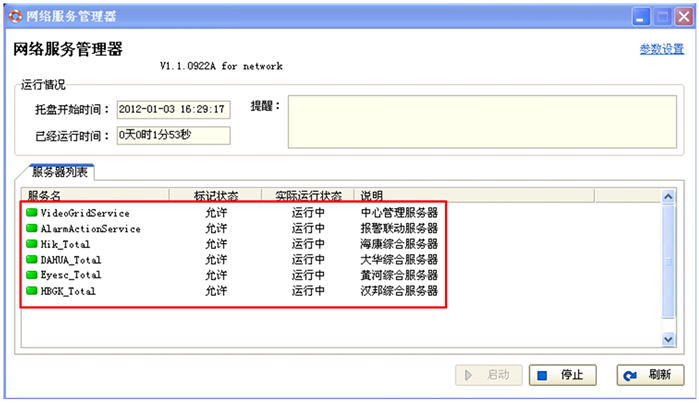Click green status icon beside Eyesc_Total

pyautogui.click(x=32, y=275)
